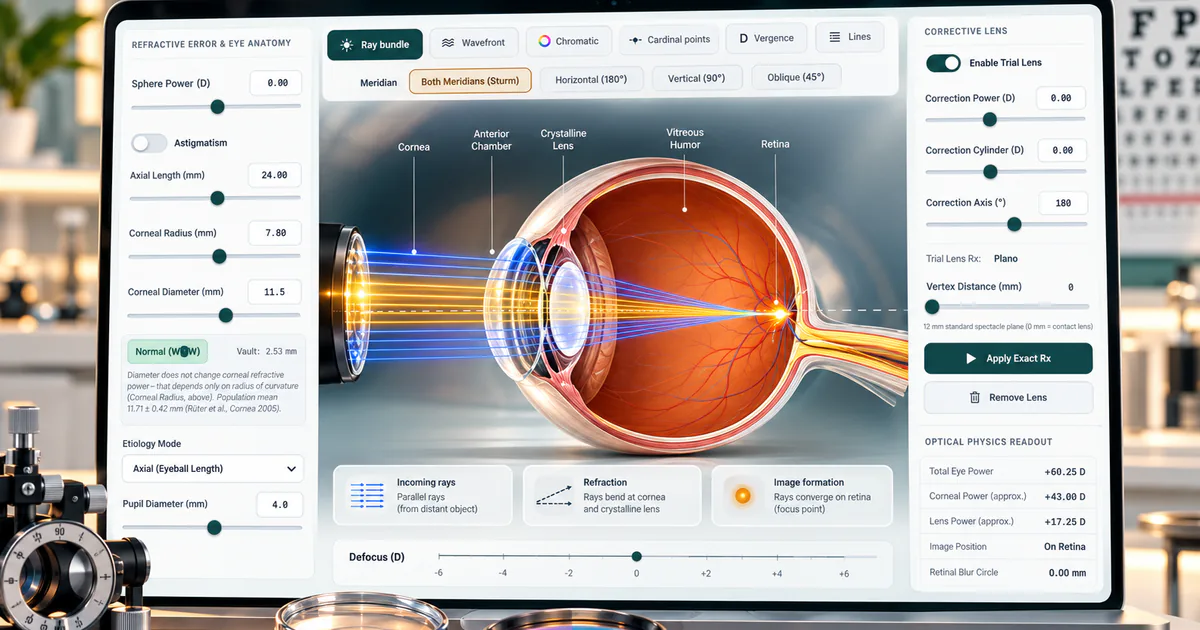Click the Corneal Radius slider handle
1200x630 pixels.
click(219, 257)
